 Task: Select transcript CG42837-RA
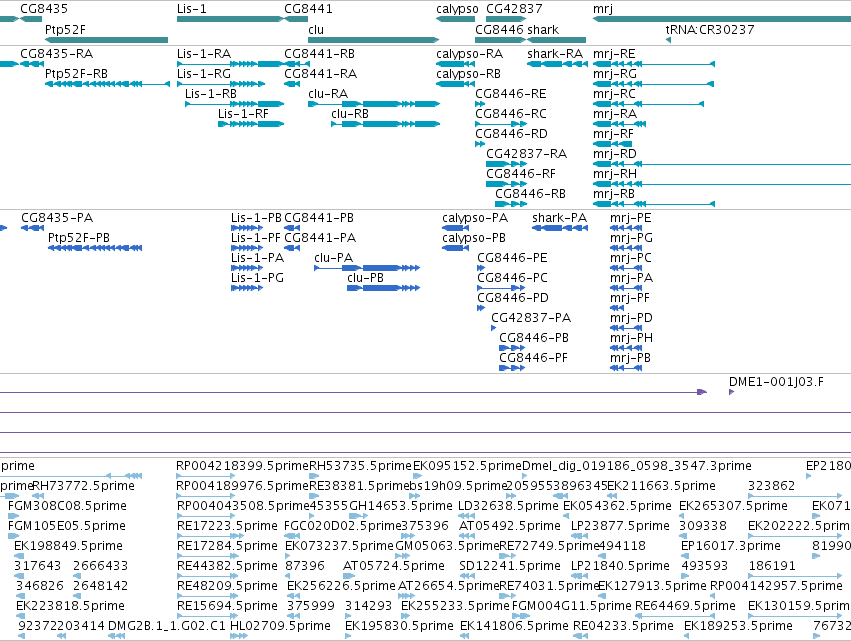(506, 163)
